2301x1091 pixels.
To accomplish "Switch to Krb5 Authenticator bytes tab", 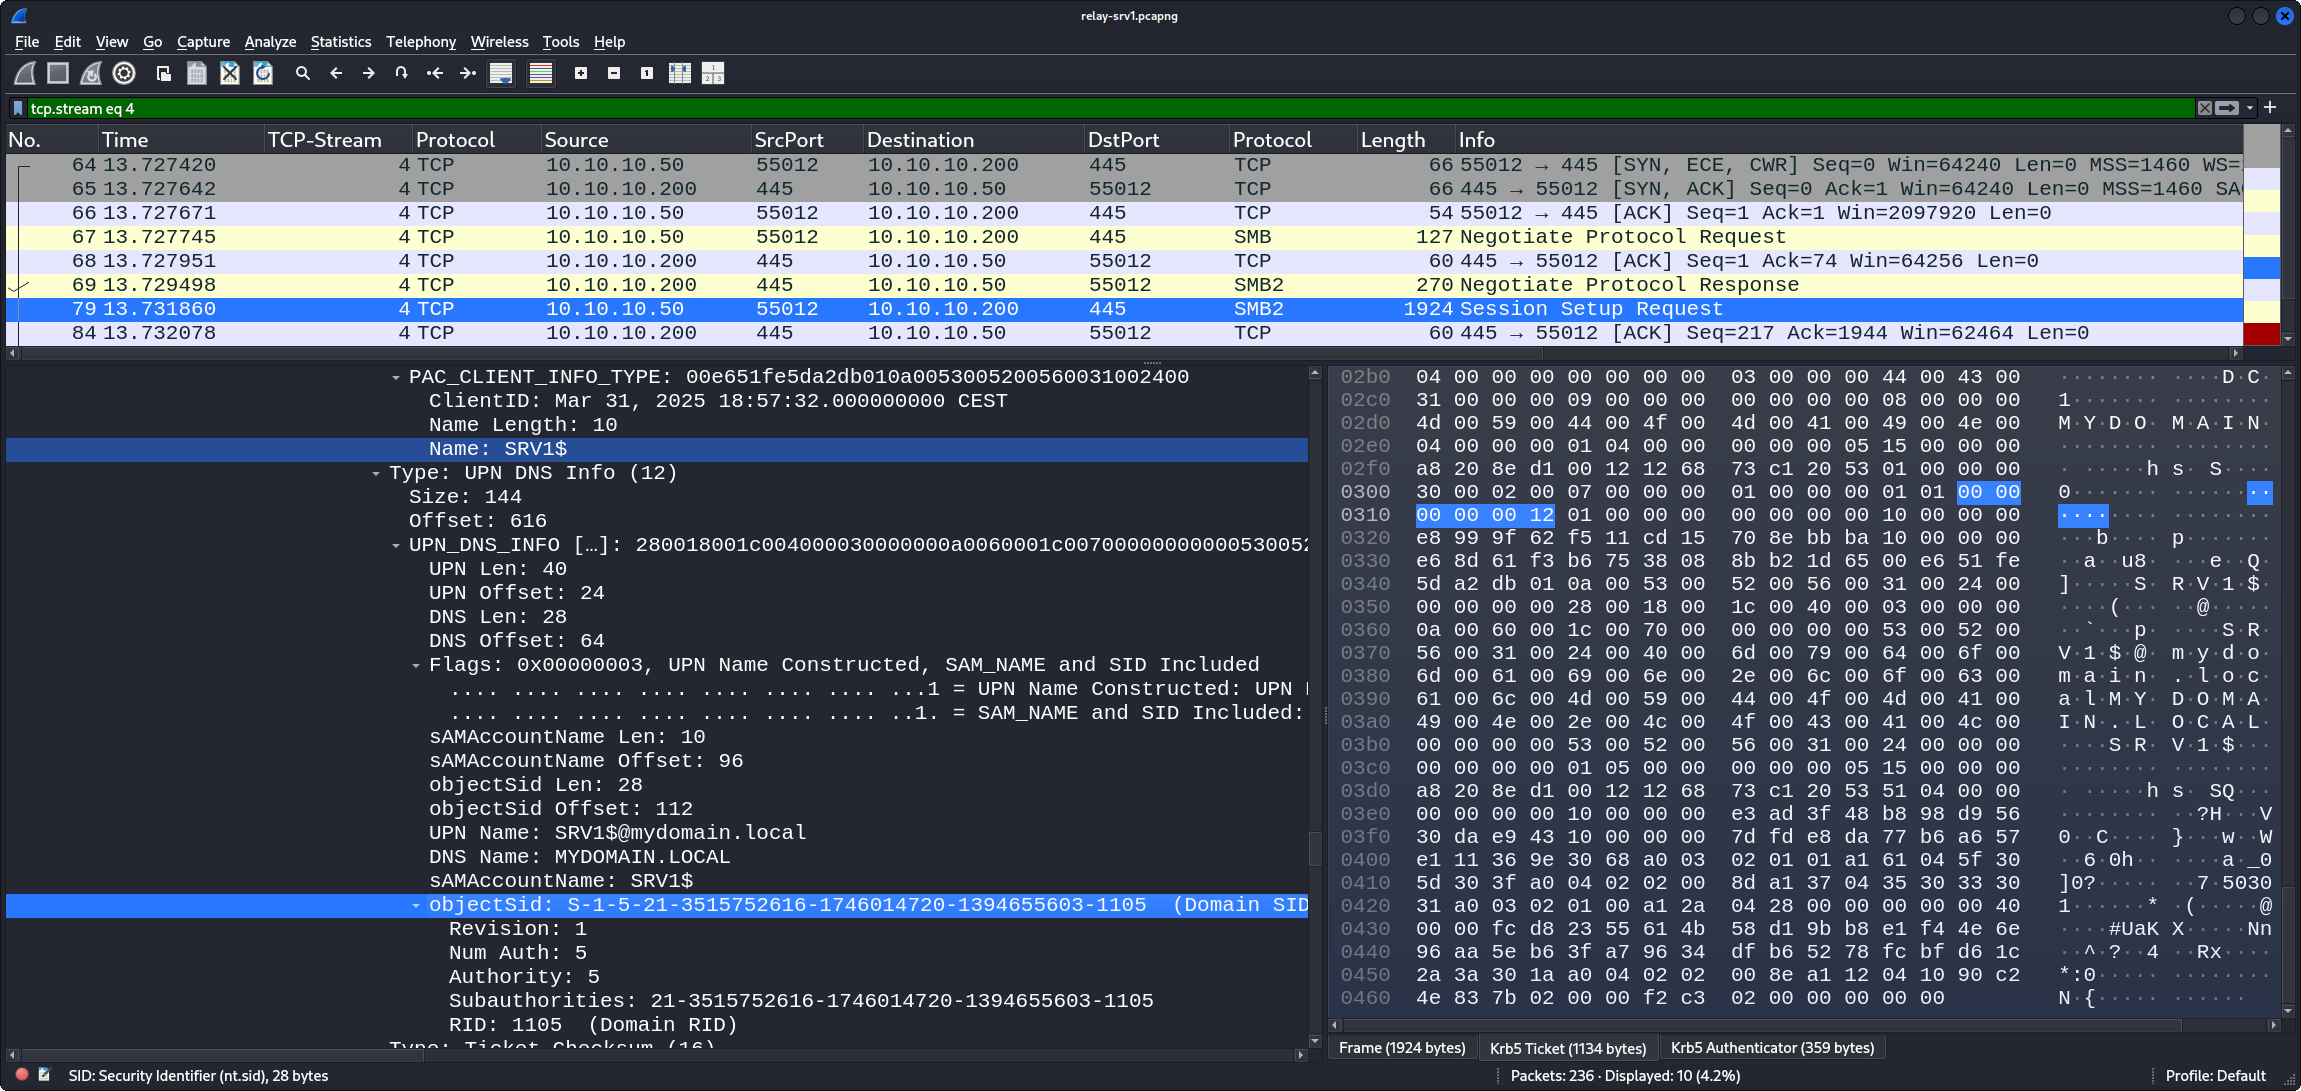I will [x=1772, y=1047].
